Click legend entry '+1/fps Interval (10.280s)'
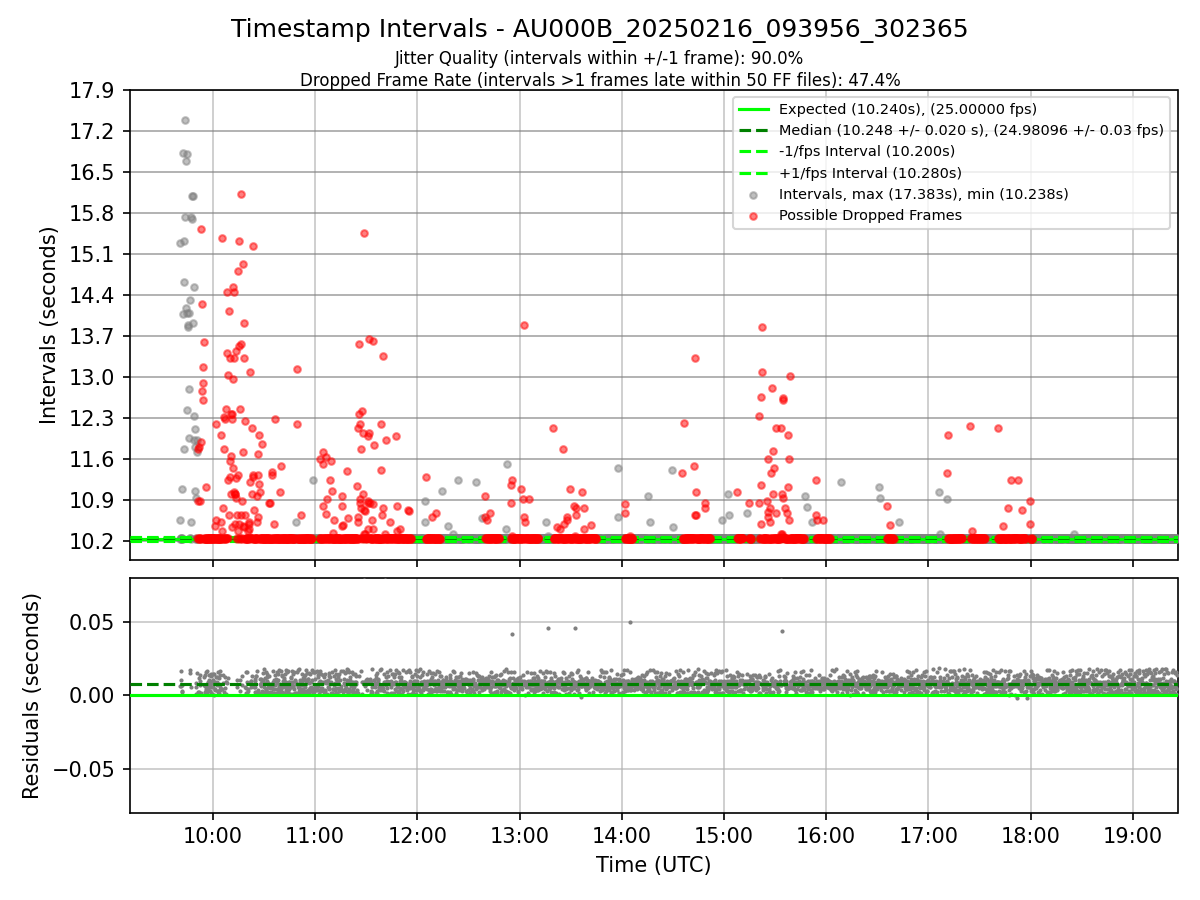 [x=867, y=173]
